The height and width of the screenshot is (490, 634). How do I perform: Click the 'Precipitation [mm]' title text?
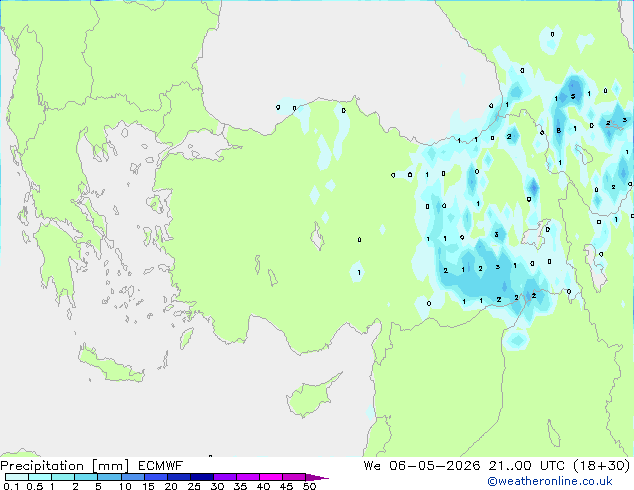[64, 466]
